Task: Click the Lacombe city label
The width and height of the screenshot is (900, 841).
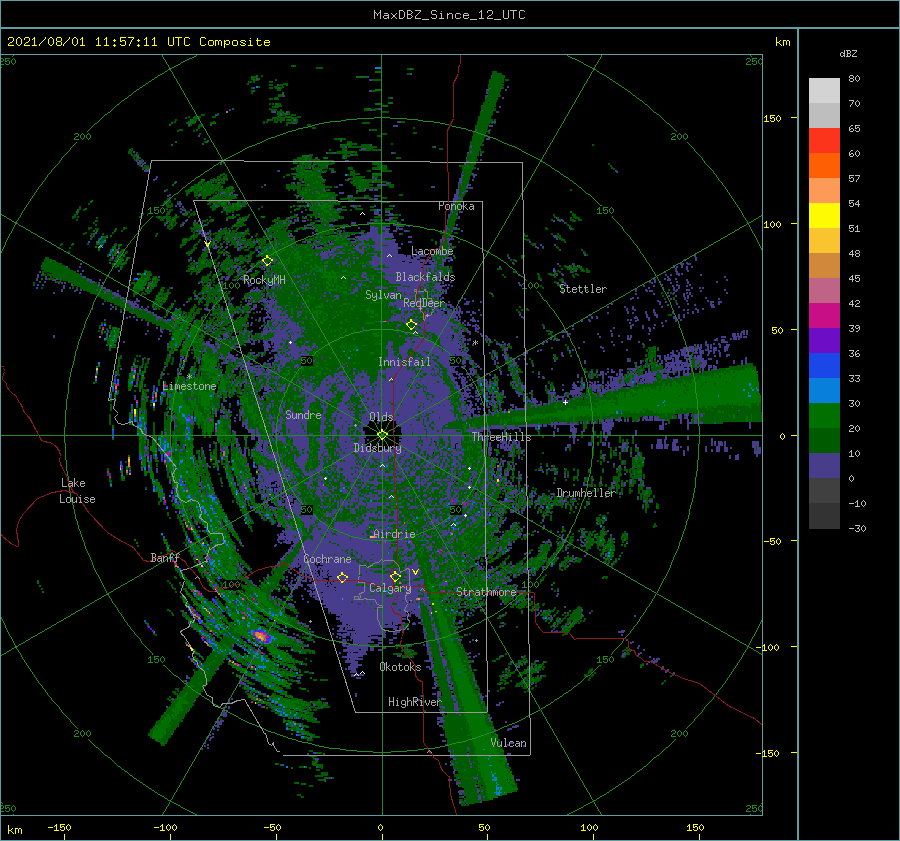Action: [x=432, y=251]
